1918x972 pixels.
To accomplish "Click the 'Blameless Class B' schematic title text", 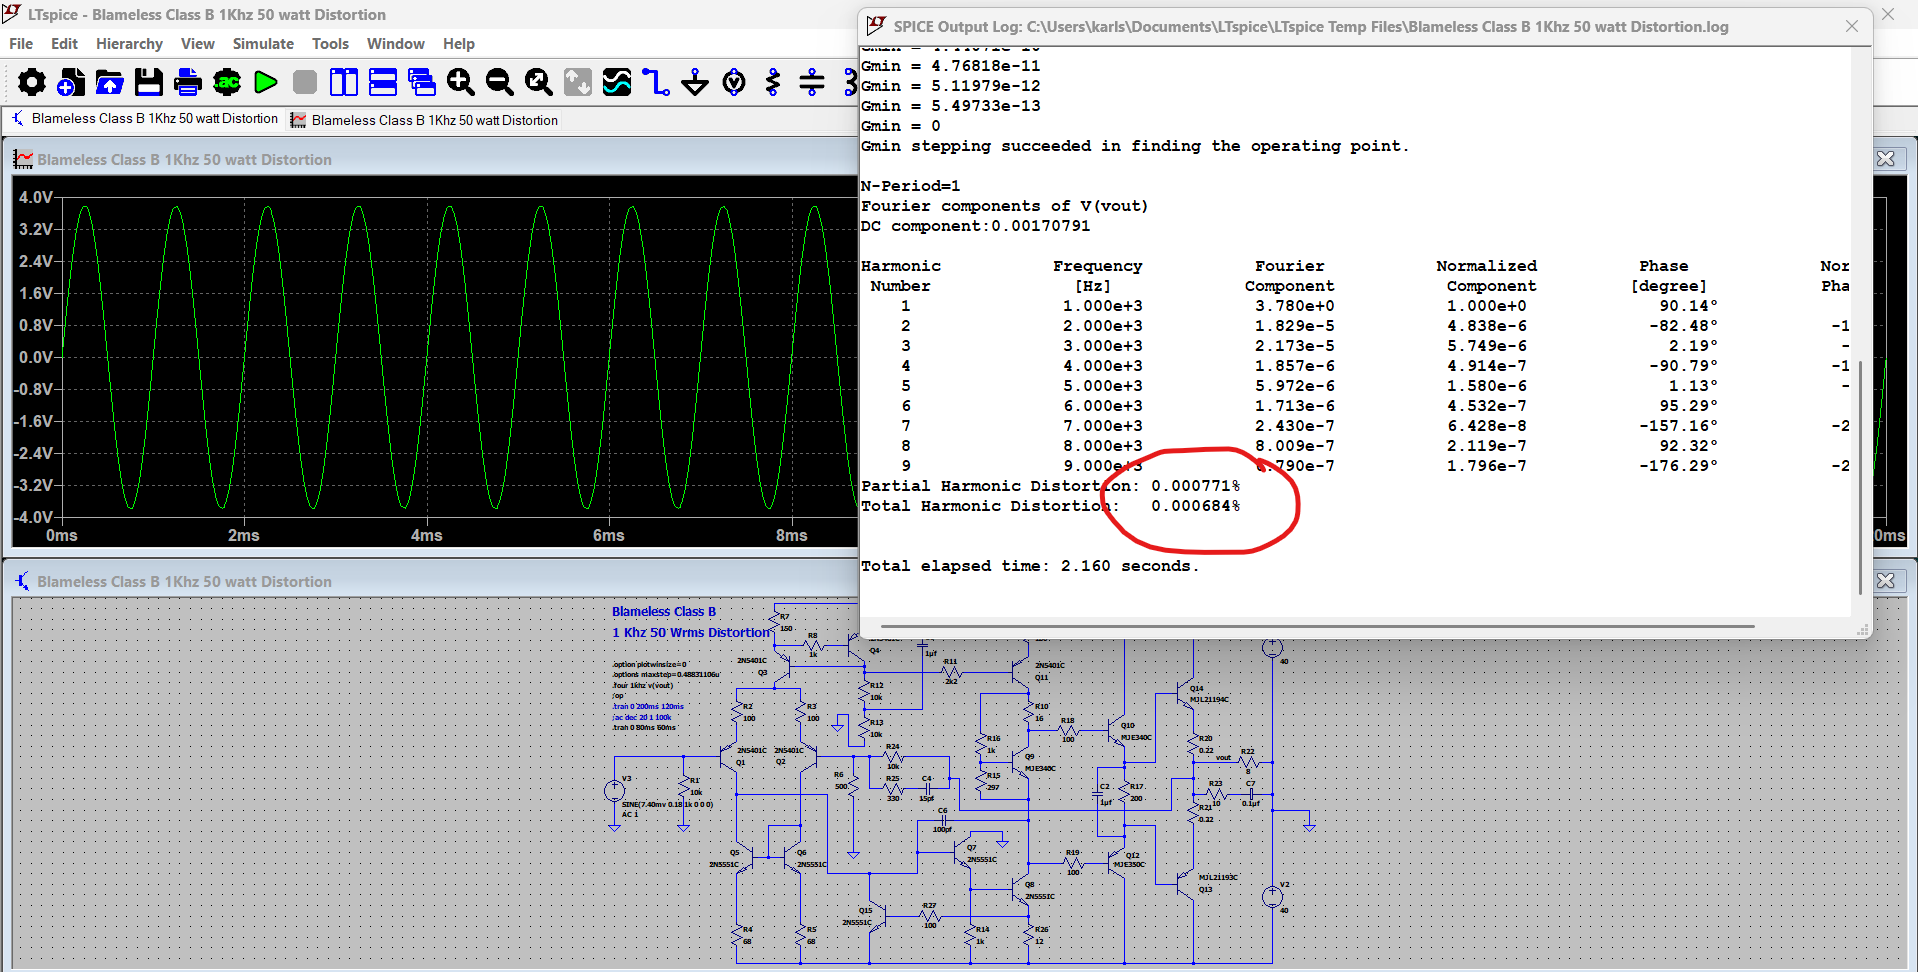I will tap(664, 611).
